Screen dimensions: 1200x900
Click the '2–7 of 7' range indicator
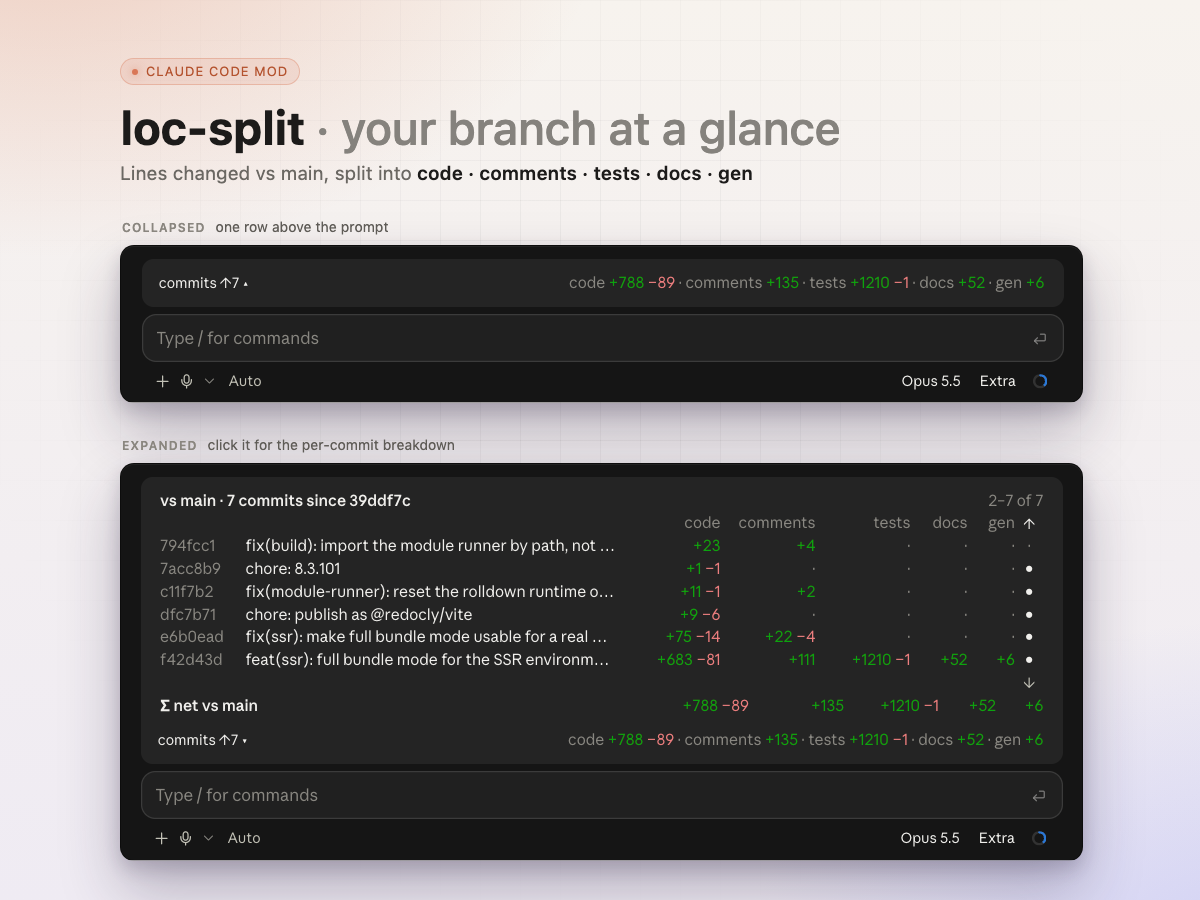(x=1016, y=501)
